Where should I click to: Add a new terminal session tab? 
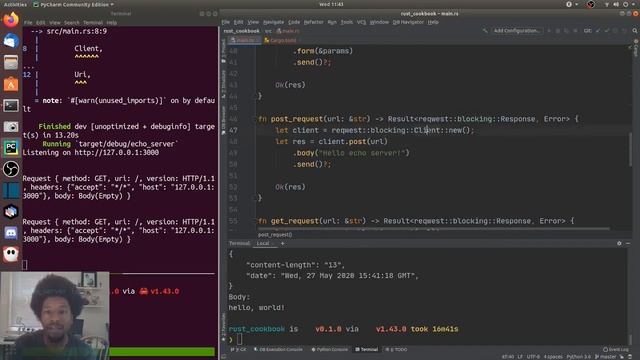point(282,243)
